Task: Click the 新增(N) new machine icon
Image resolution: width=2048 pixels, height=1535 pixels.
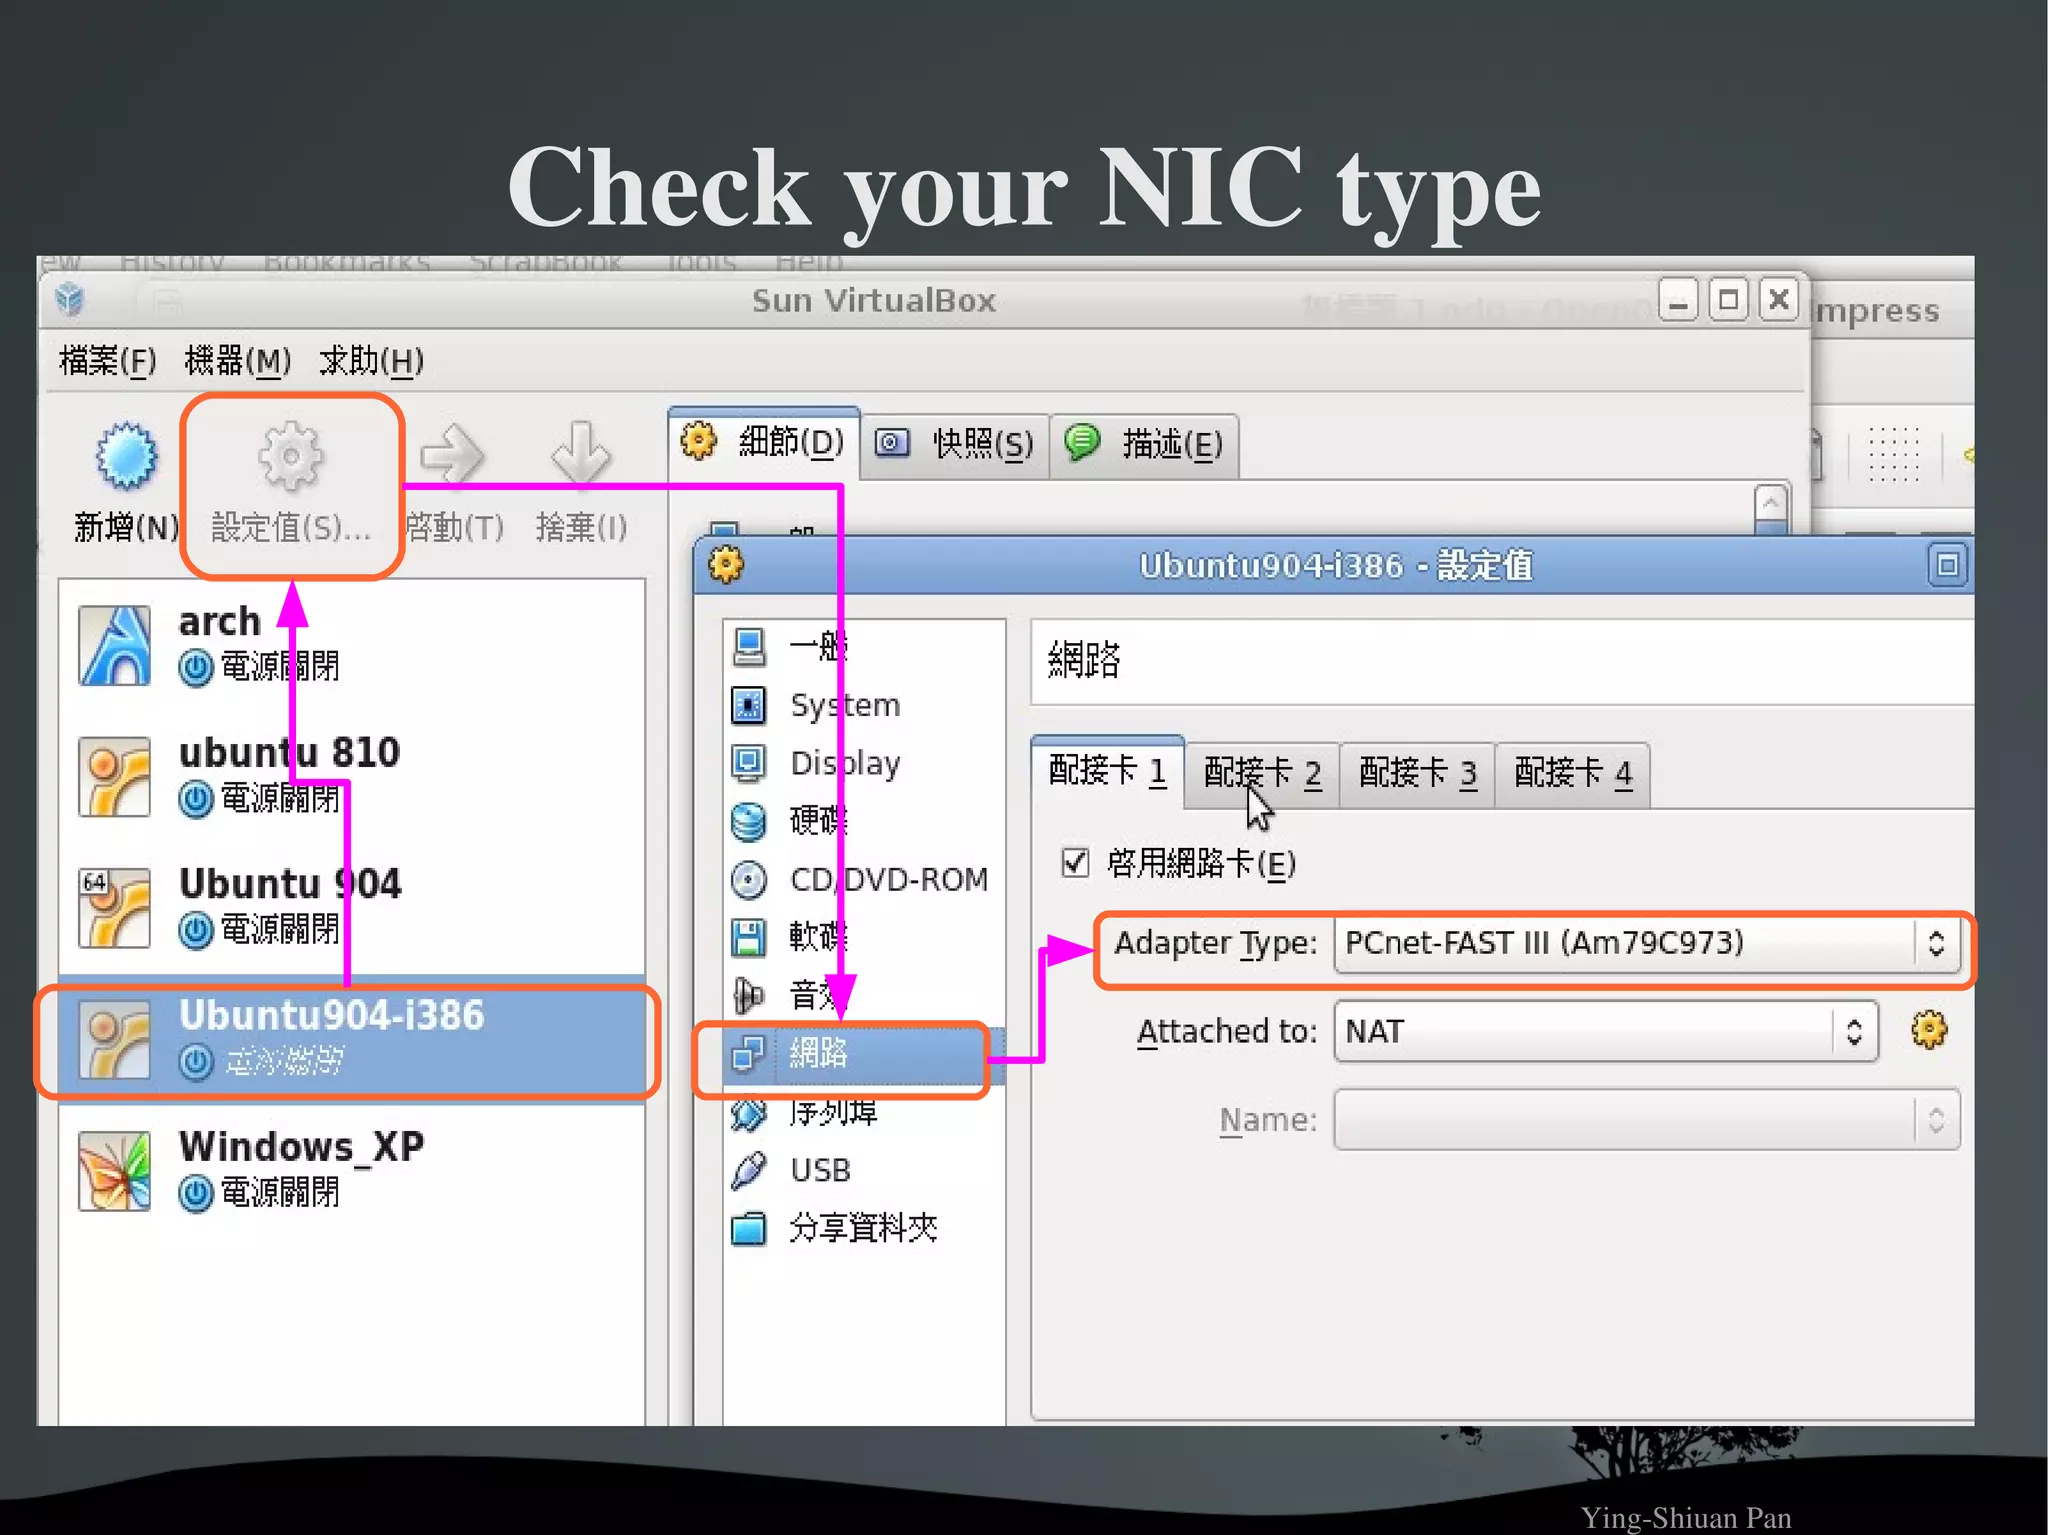Action: coord(126,456)
